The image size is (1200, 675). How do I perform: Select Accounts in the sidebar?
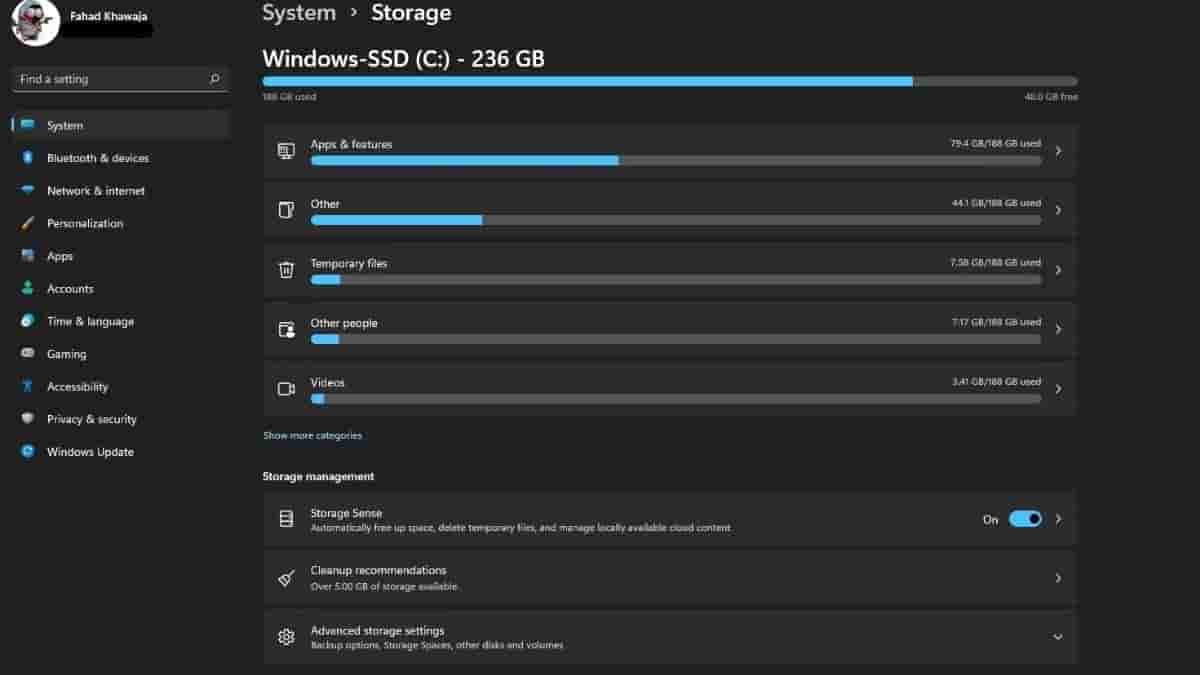[70, 289]
